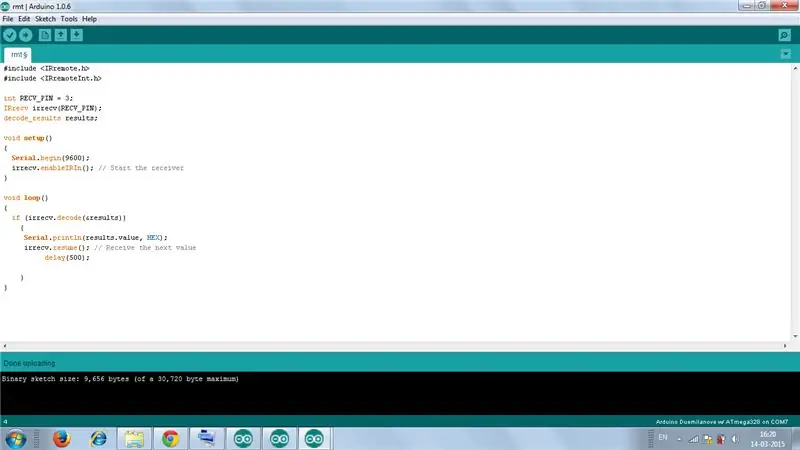Expand the tab options dropdown arrow
800x450 pixels.
pyautogui.click(x=786, y=54)
